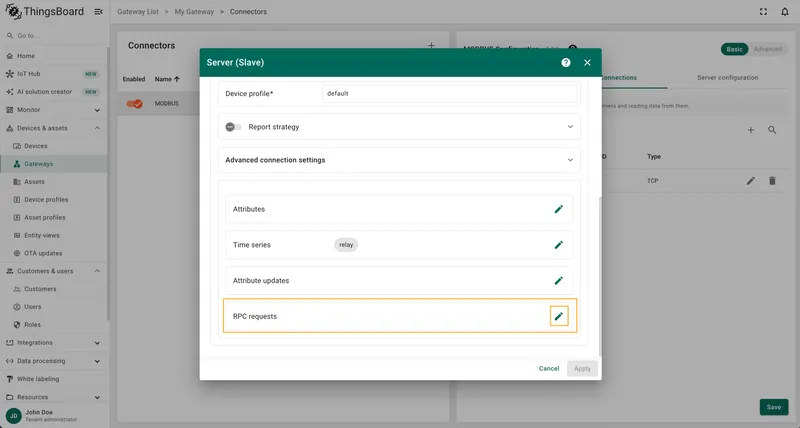Delete the TCP server row
Viewport: 800px width, 428px height.
coord(772,181)
